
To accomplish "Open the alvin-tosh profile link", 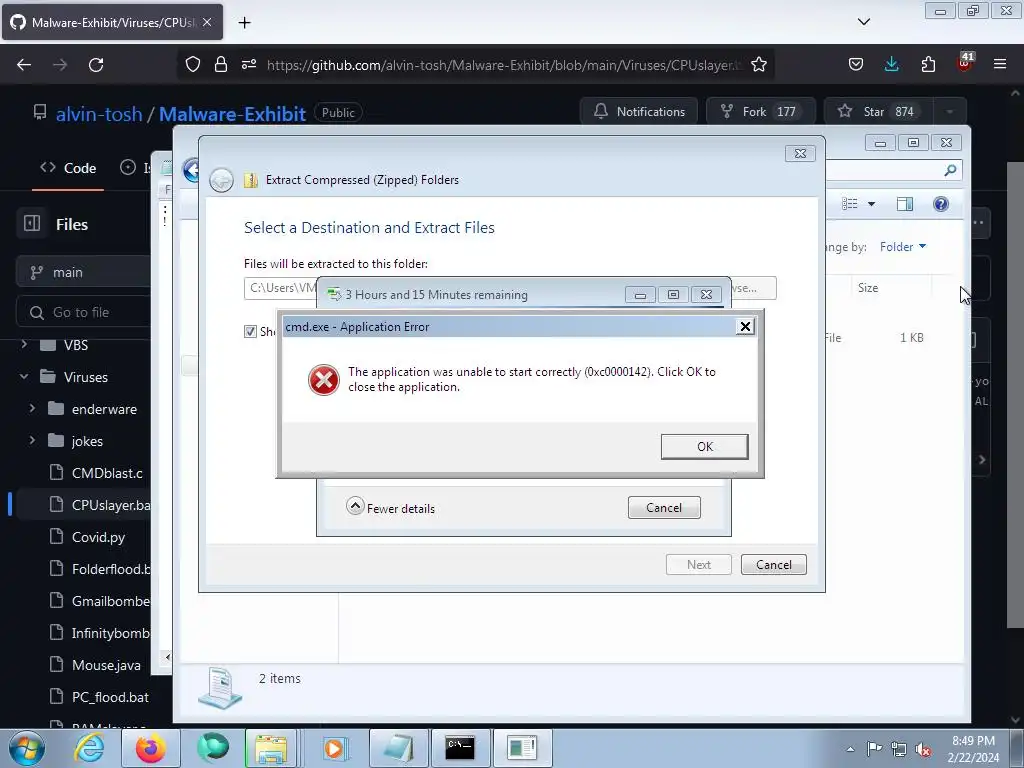I will click(99, 114).
